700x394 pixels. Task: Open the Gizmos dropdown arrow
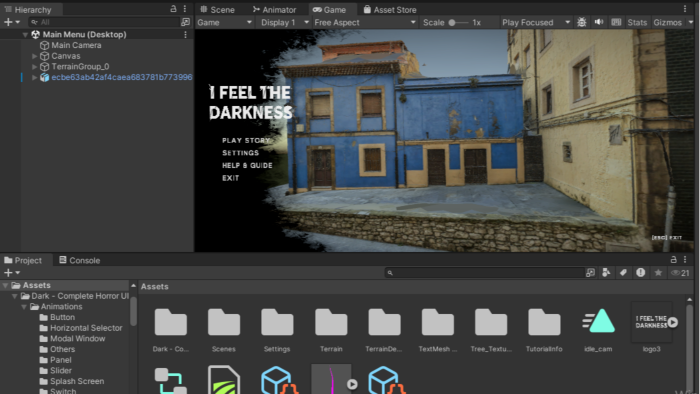click(x=691, y=22)
